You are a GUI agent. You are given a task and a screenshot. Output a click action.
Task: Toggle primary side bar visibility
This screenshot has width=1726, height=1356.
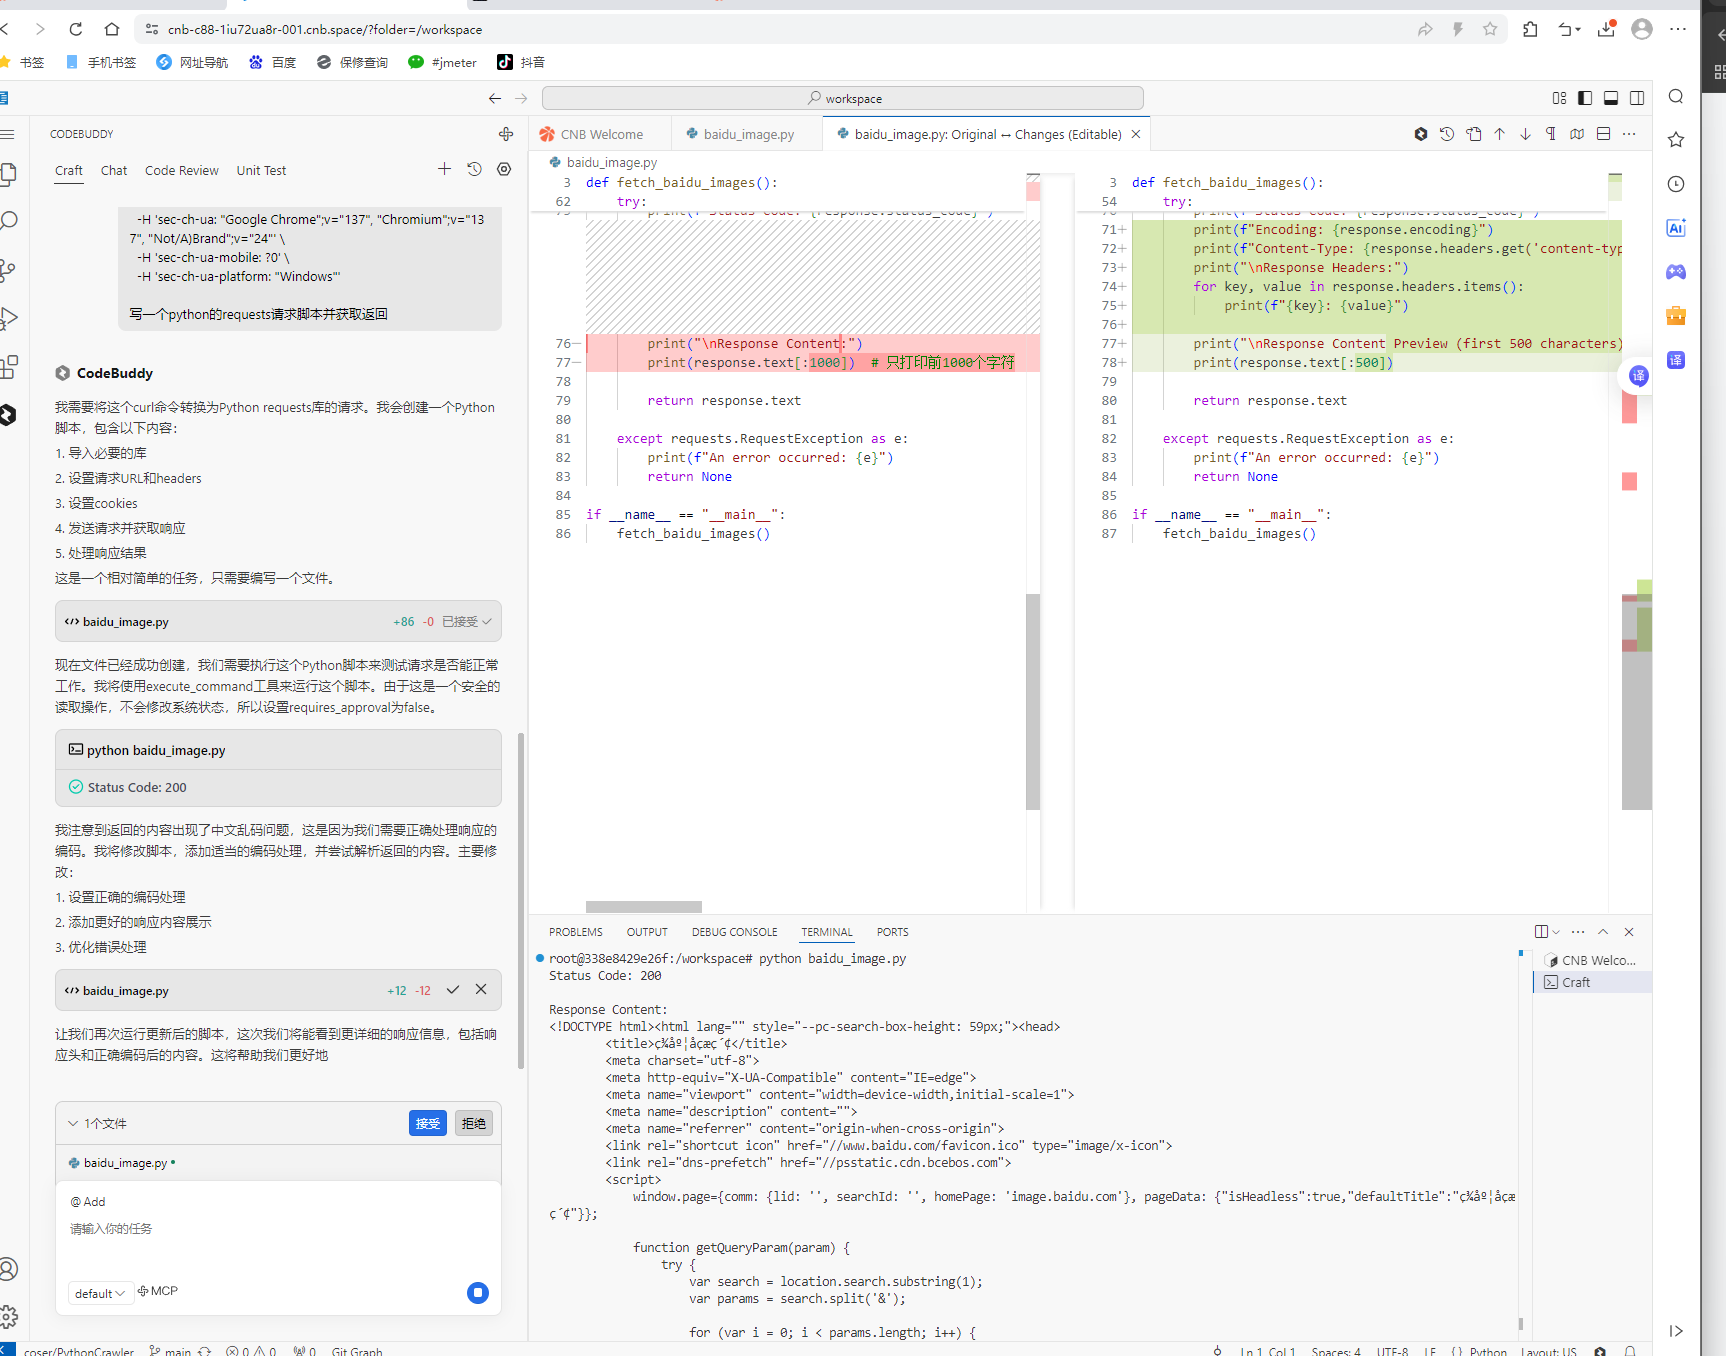point(1585,98)
